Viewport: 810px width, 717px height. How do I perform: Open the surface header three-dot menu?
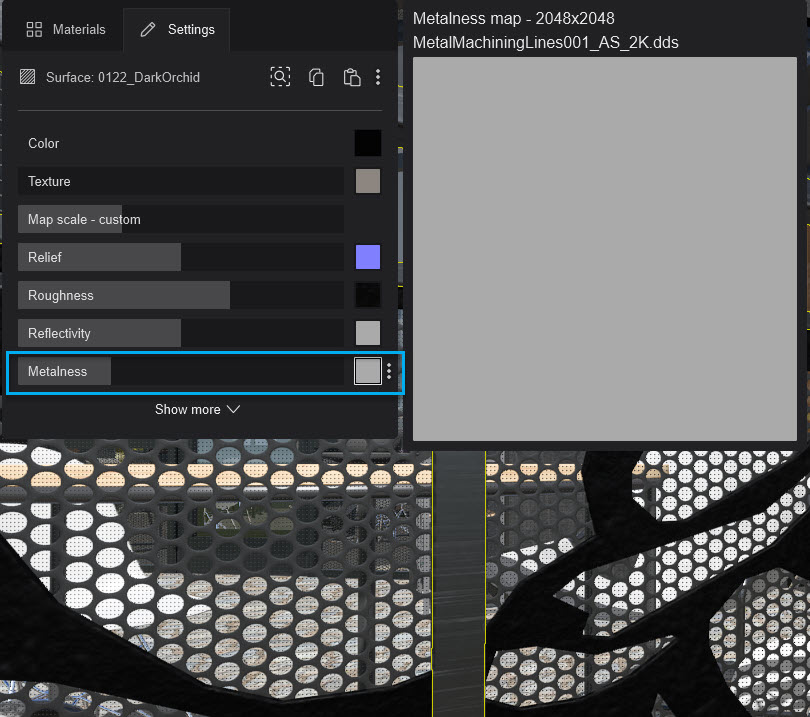(x=378, y=77)
